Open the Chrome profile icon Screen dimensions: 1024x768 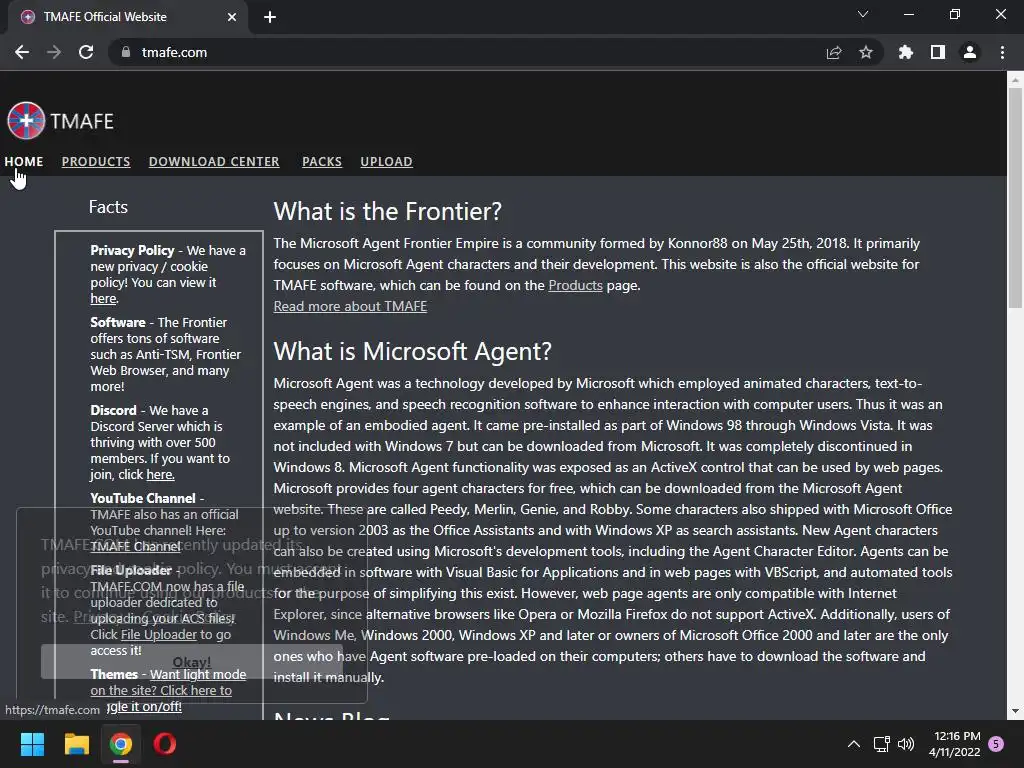pyautogui.click(x=970, y=52)
